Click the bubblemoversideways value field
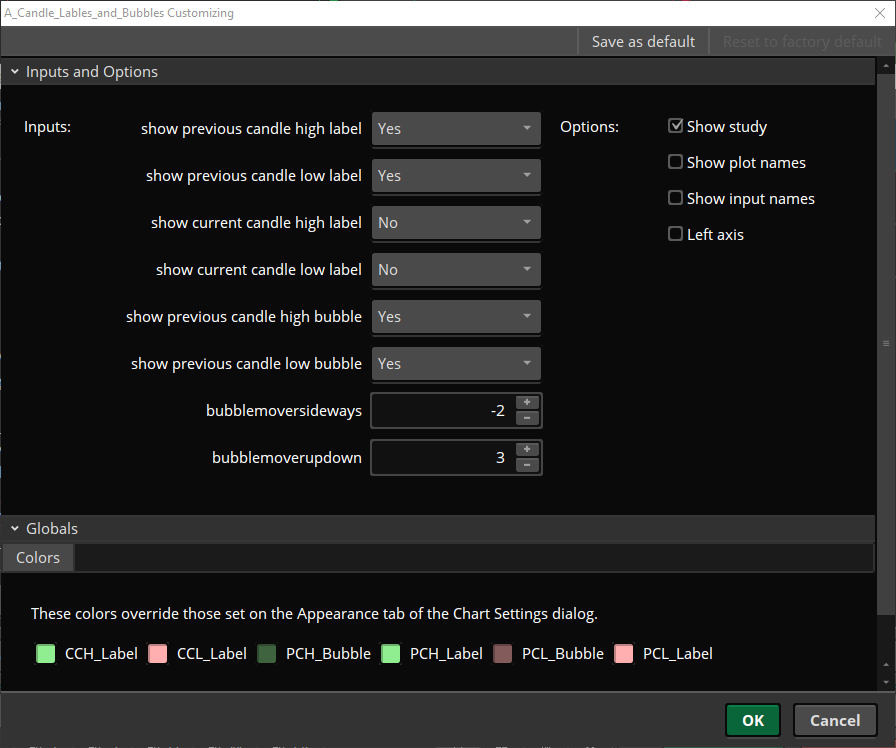The width and height of the screenshot is (896, 748). pos(443,410)
